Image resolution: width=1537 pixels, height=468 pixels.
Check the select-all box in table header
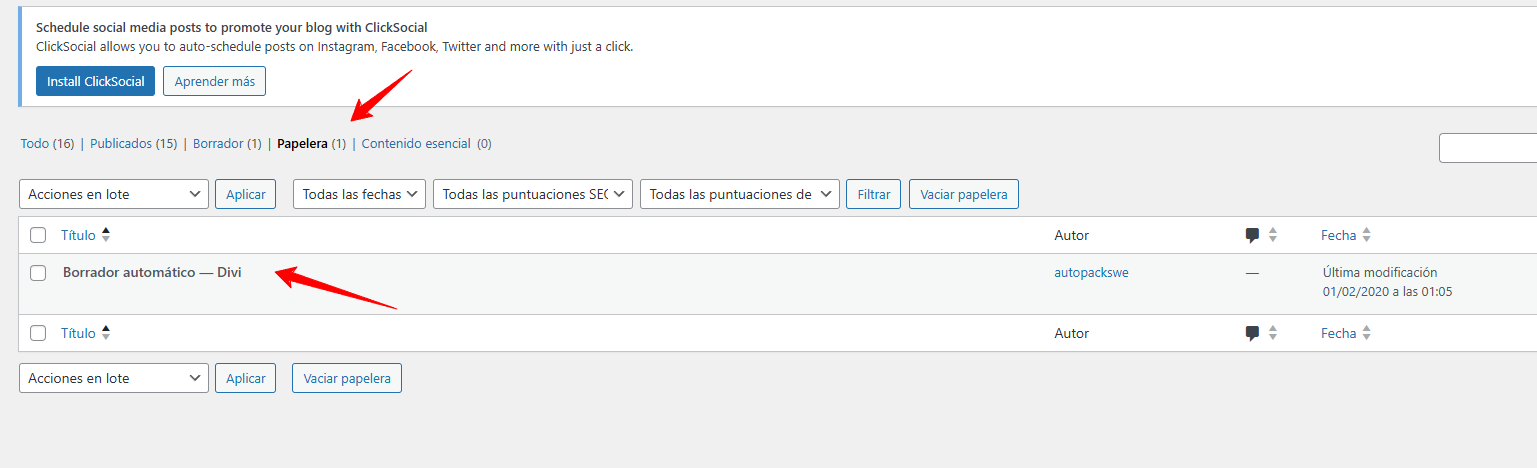point(38,236)
